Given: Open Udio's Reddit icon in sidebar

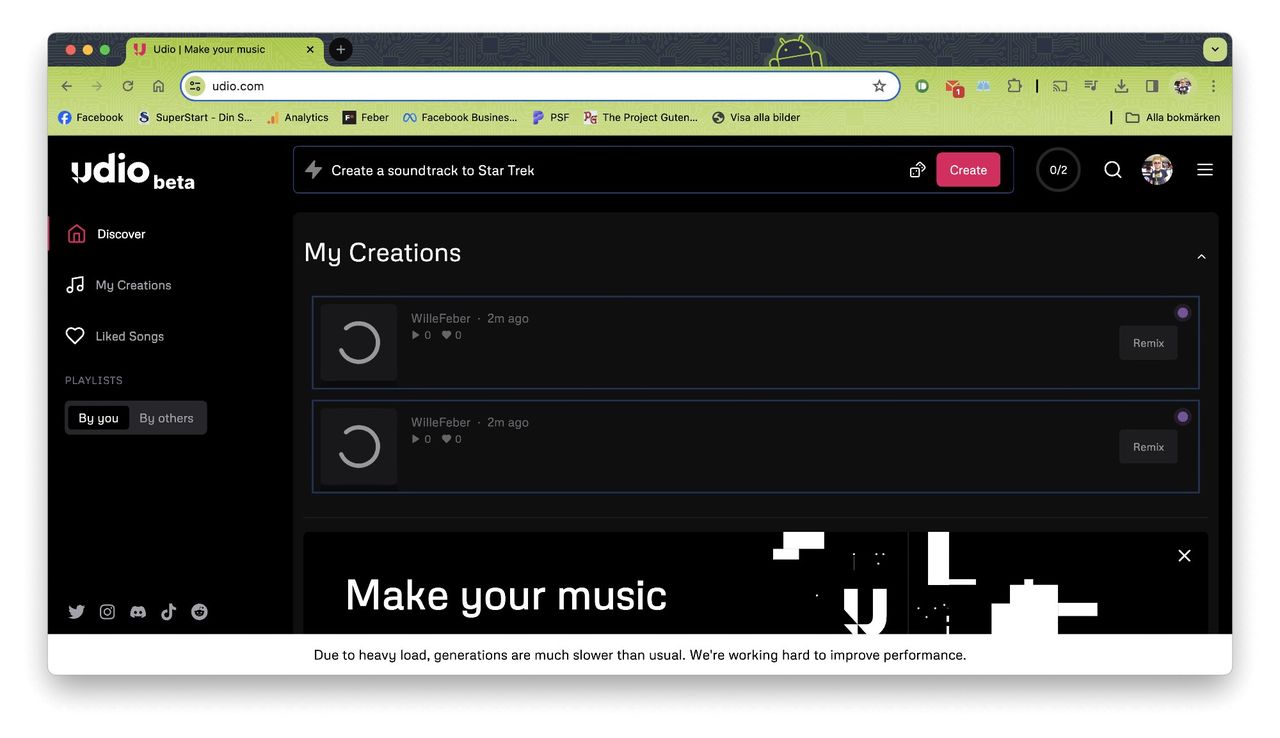Looking at the screenshot, I should click(199, 612).
